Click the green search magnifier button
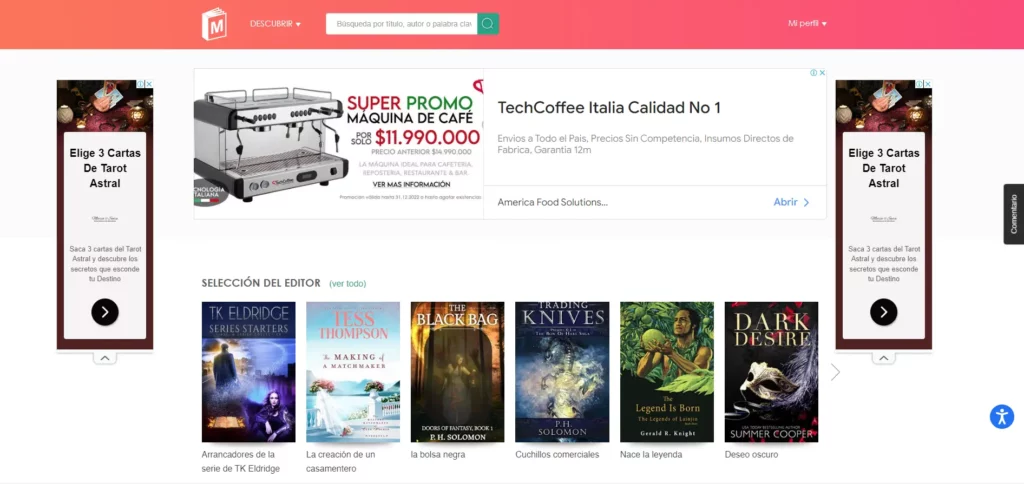Screen dimensions: 1024x484 coord(488,24)
